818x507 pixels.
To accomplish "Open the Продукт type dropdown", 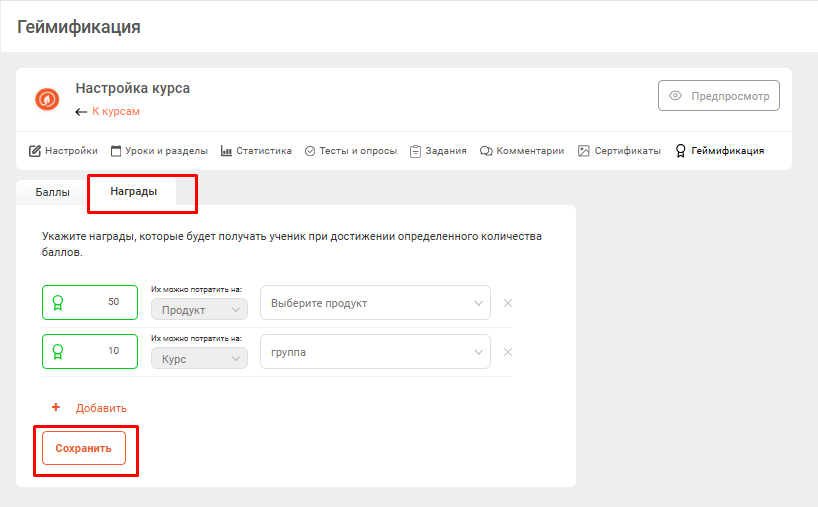I will pos(199,310).
